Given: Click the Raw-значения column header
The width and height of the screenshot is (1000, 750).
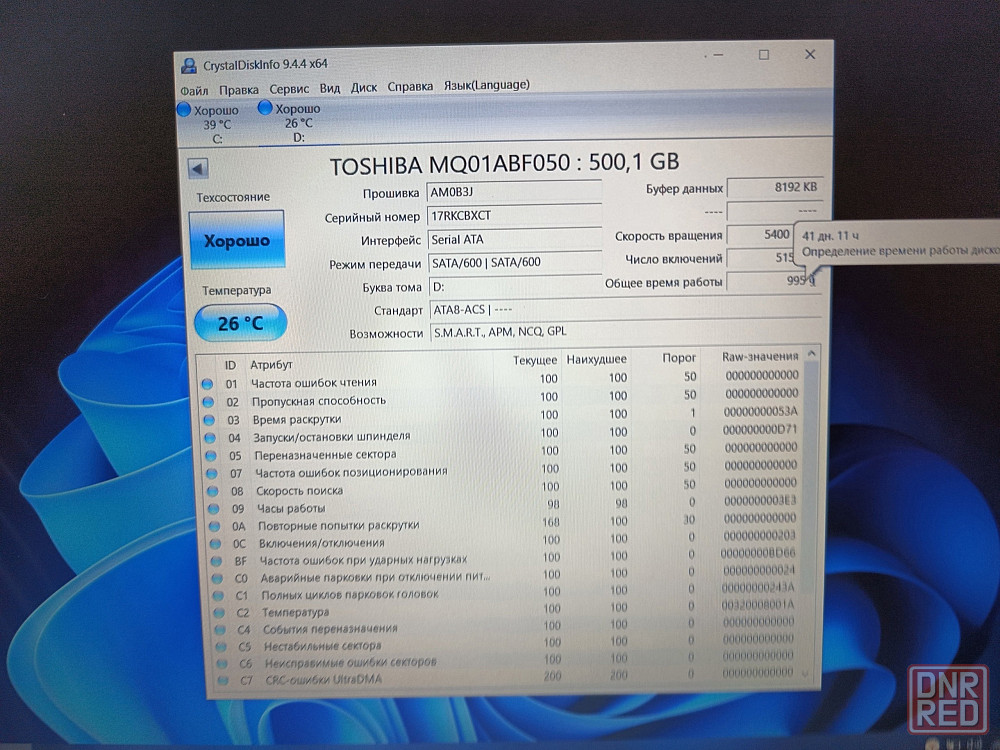Looking at the screenshot, I should point(759,356).
